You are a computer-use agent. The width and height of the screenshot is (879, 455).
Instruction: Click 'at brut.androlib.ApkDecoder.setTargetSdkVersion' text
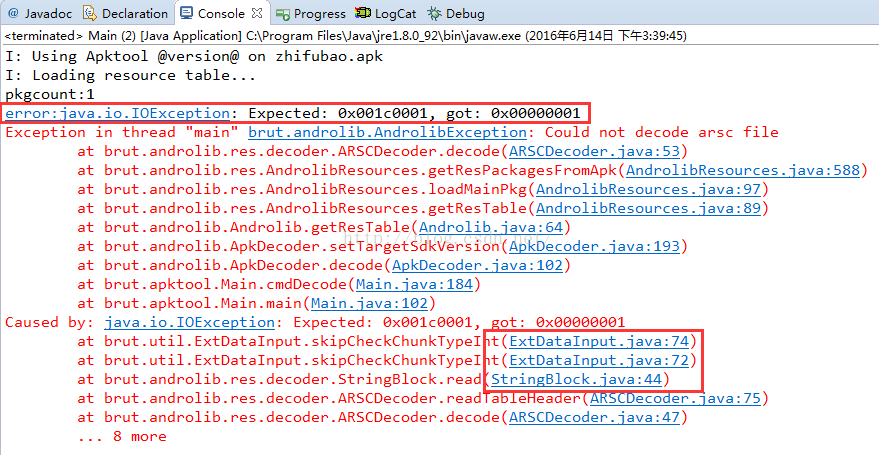291,247
